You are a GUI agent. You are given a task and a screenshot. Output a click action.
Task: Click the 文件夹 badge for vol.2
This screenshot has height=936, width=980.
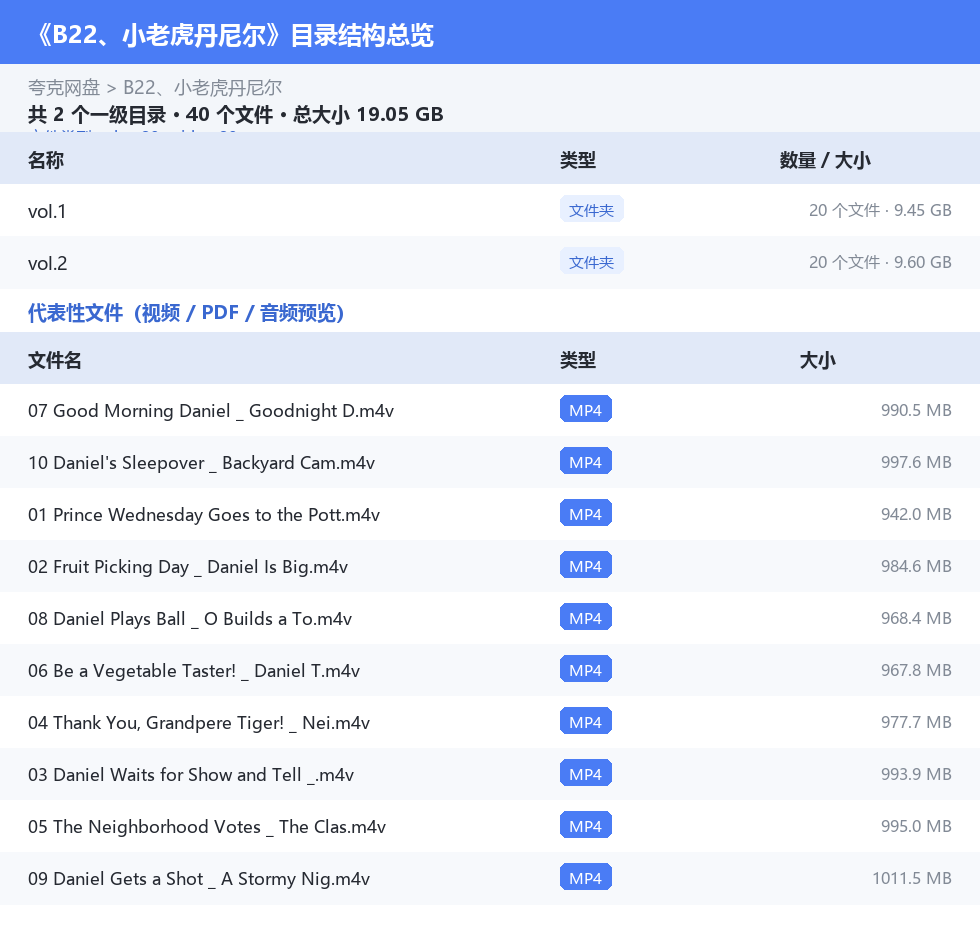(x=591, y=262)
